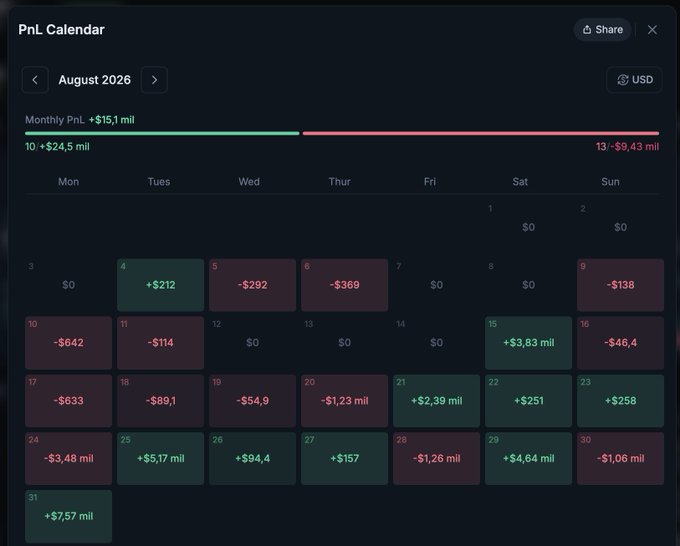This screenshot has height=546, width=680.
Task: View day 28 with -$1,26 mil
Action: pyautogui.click(x=436, y=458)
